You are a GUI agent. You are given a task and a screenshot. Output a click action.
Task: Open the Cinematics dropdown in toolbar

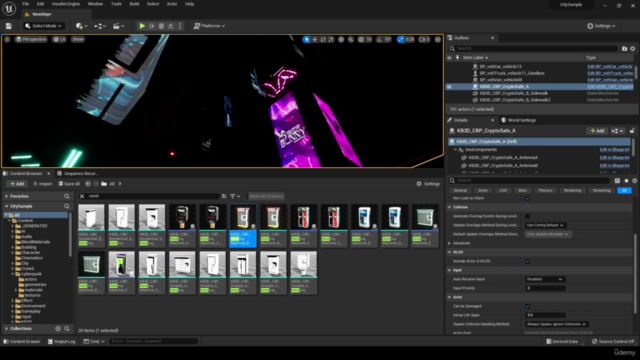119,26
